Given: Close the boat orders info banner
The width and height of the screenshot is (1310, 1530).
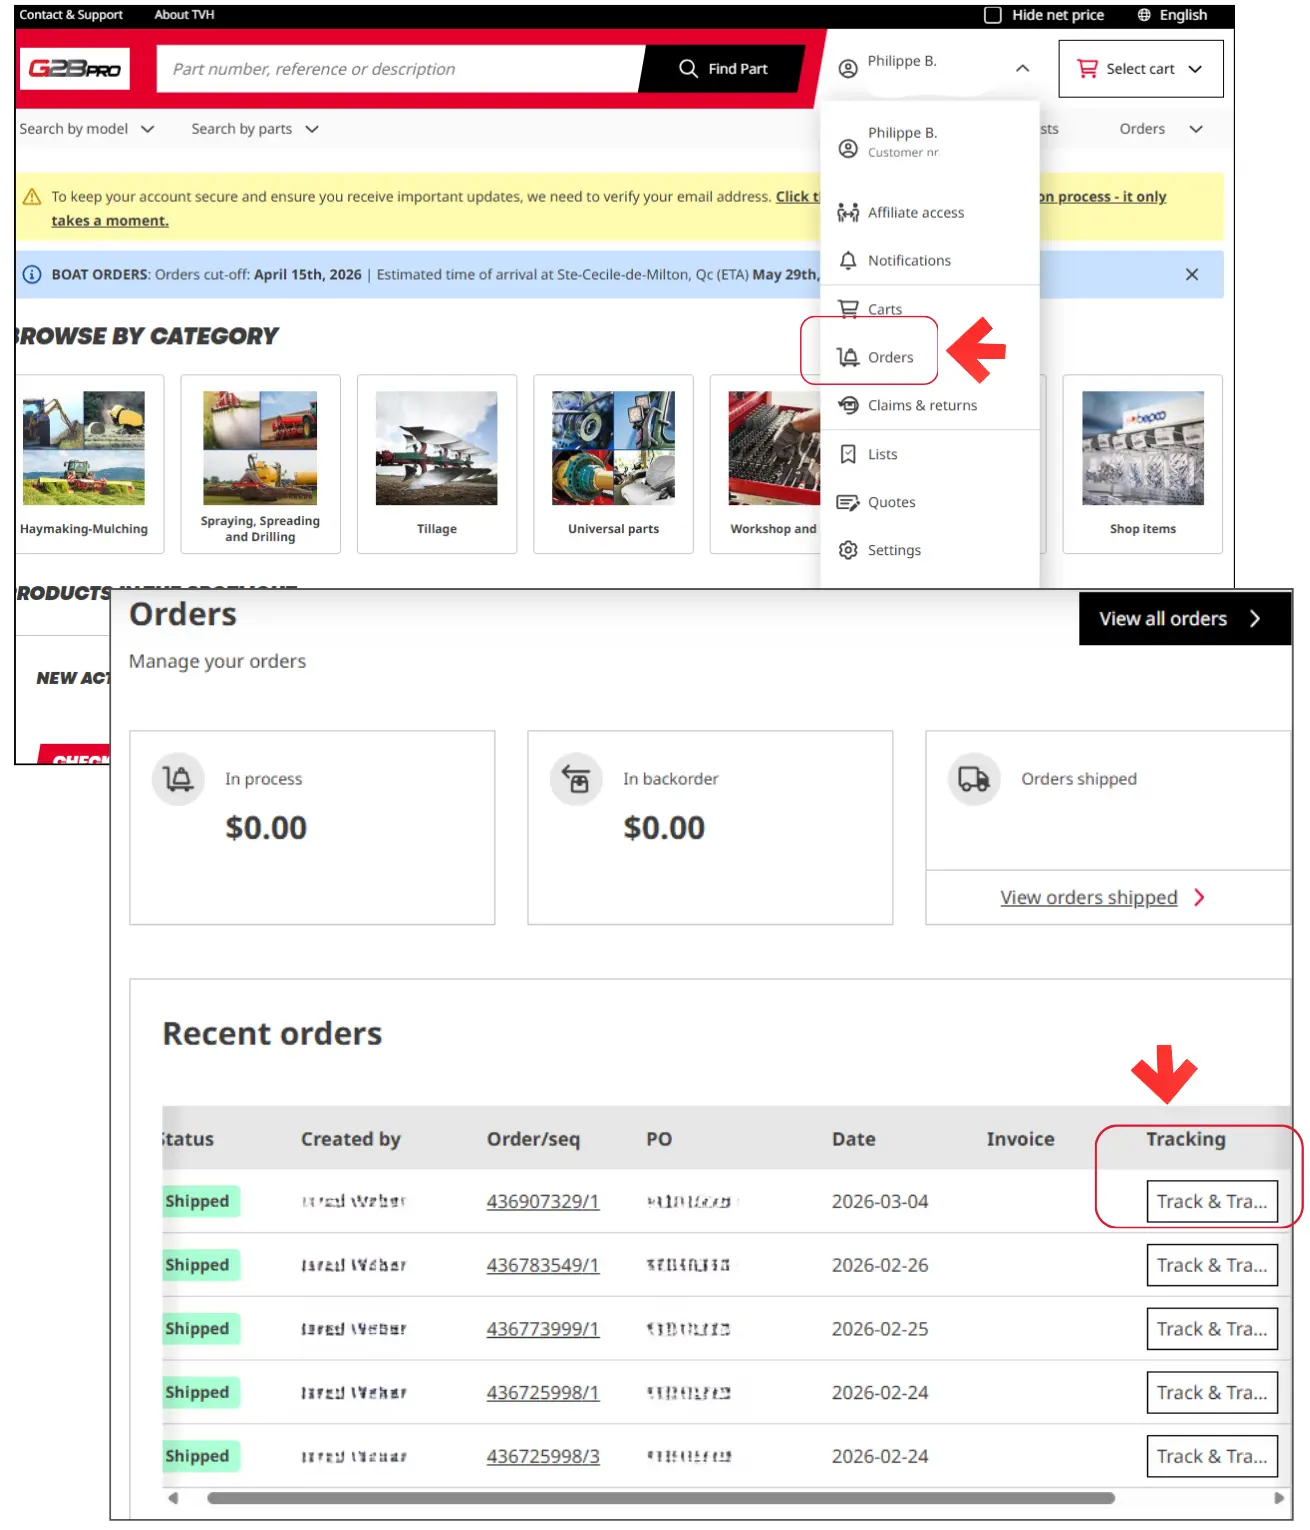Looking at the screenshot, I should [x=1191, y=275].
